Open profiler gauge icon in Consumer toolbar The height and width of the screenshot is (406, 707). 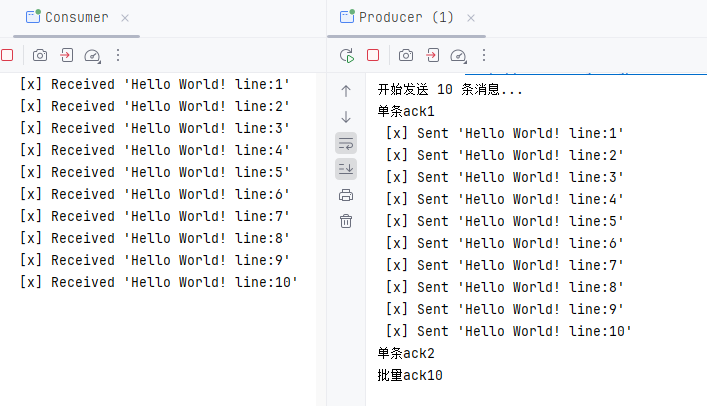coord(92,56)
